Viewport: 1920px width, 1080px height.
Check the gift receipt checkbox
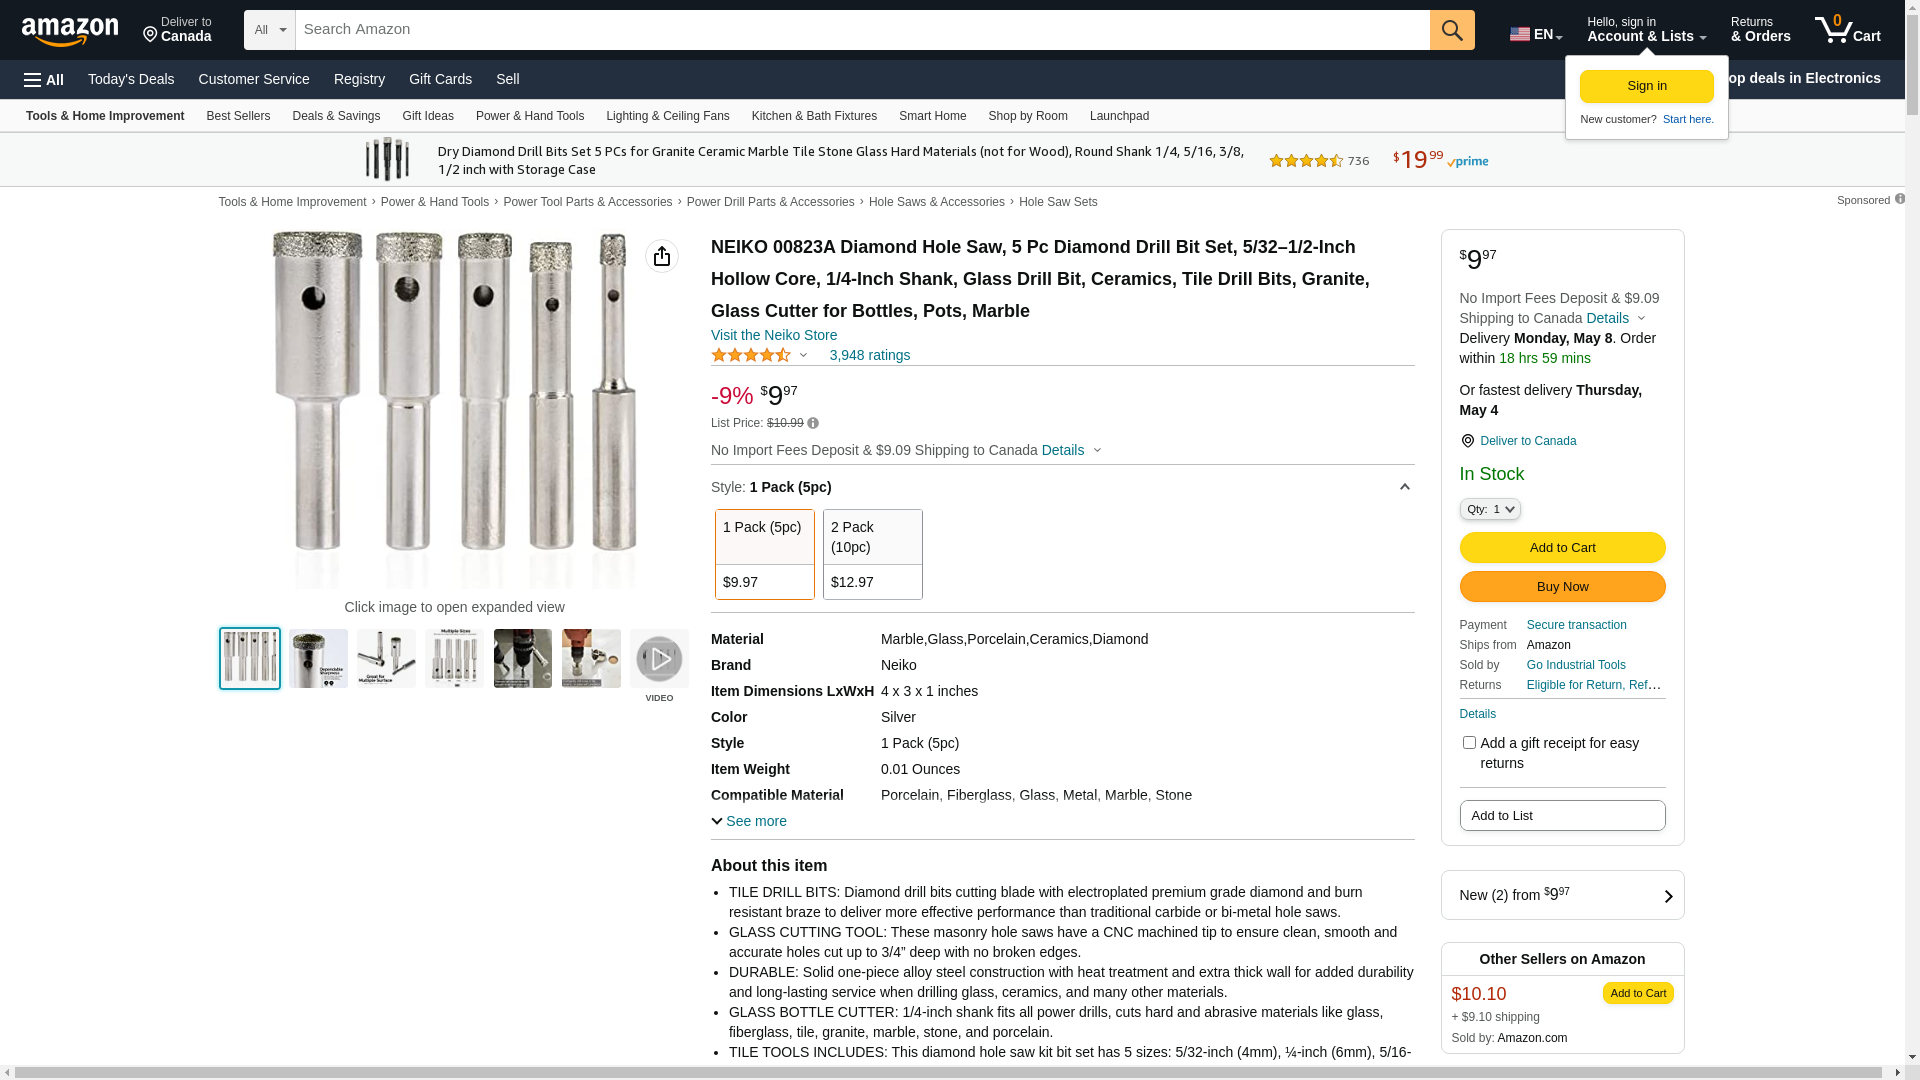[x=1469, y=743]
